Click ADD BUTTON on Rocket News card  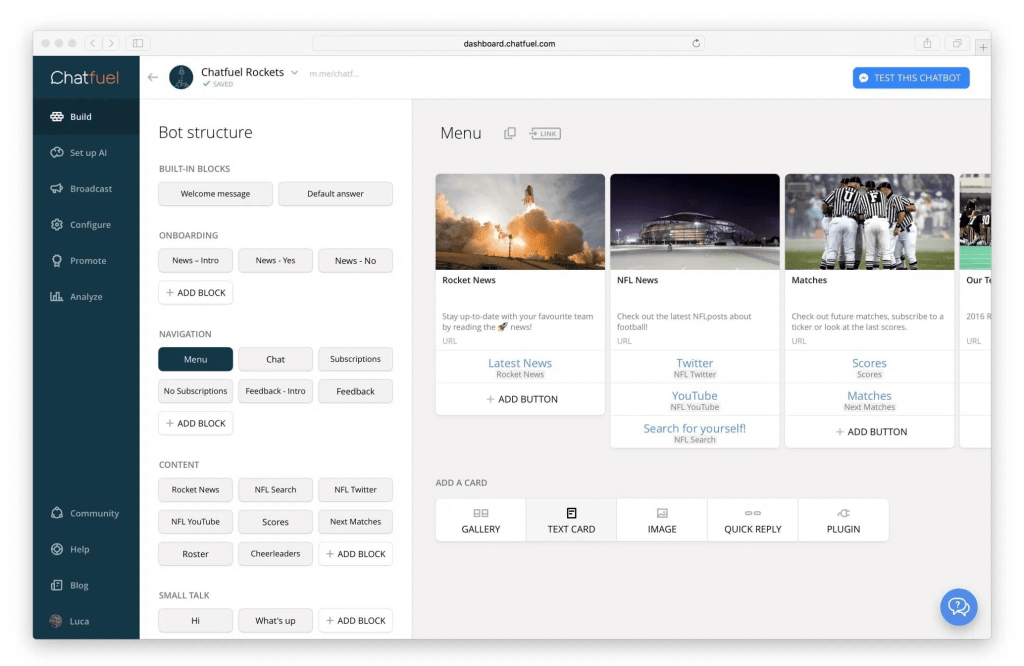click(x=520, y=399)
